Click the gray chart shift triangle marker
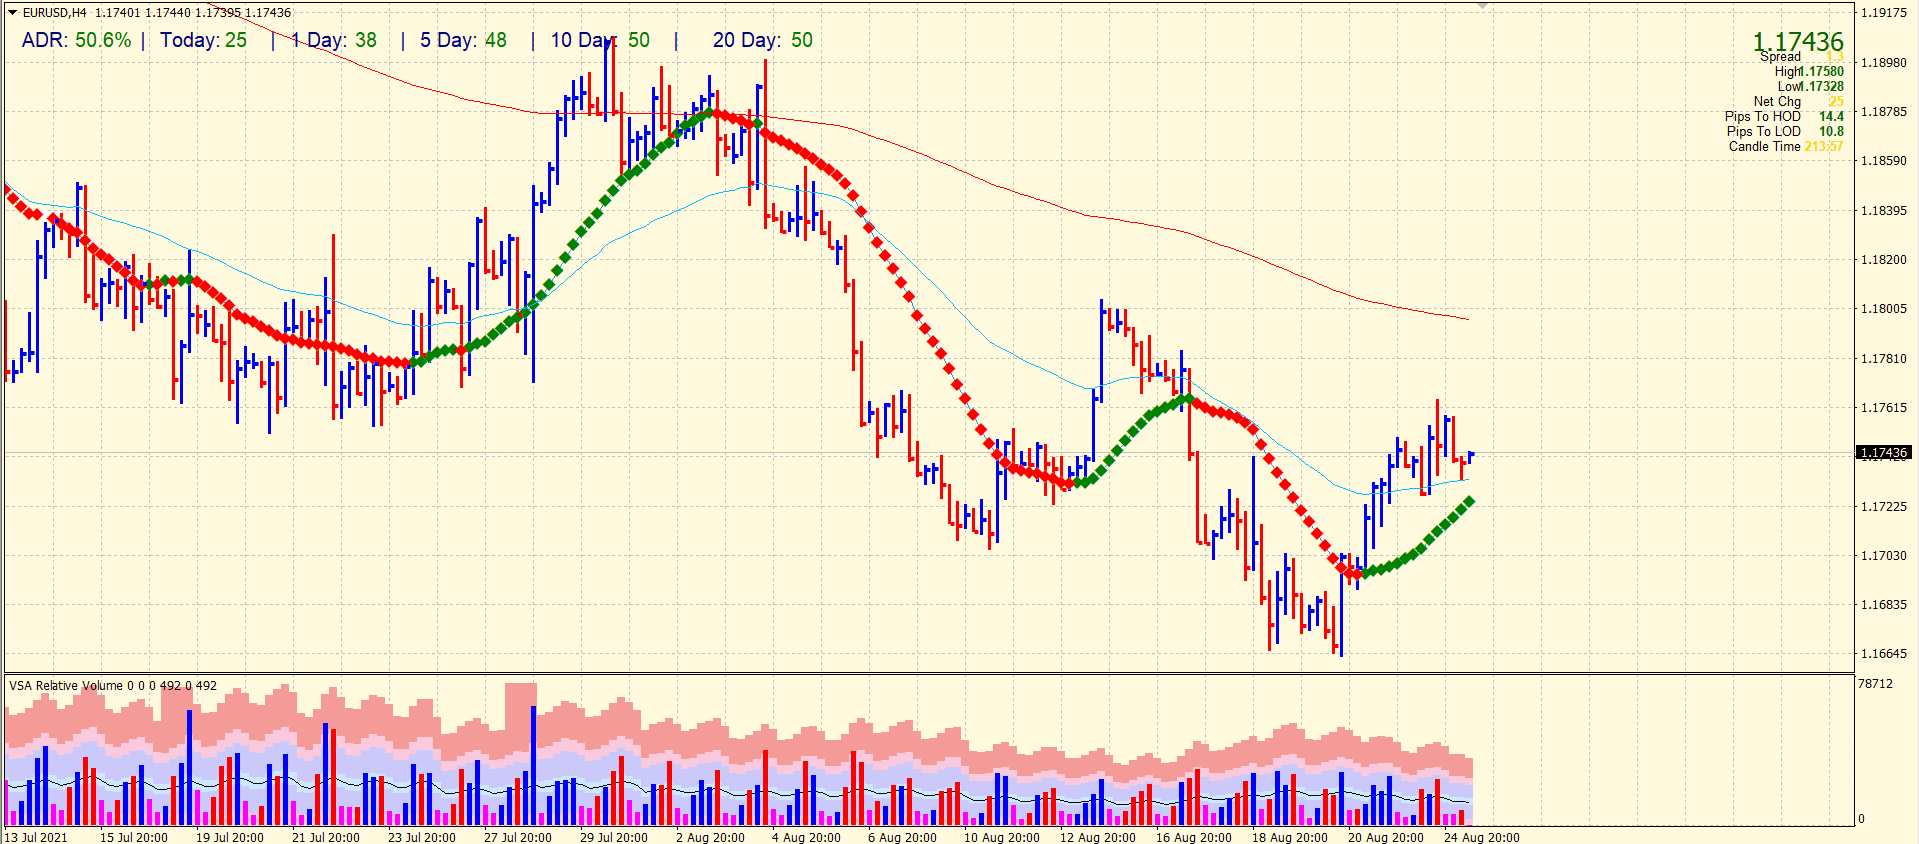Image resolution: width=1919 pixels, height=844 pixels. [x=1482, y=6]
